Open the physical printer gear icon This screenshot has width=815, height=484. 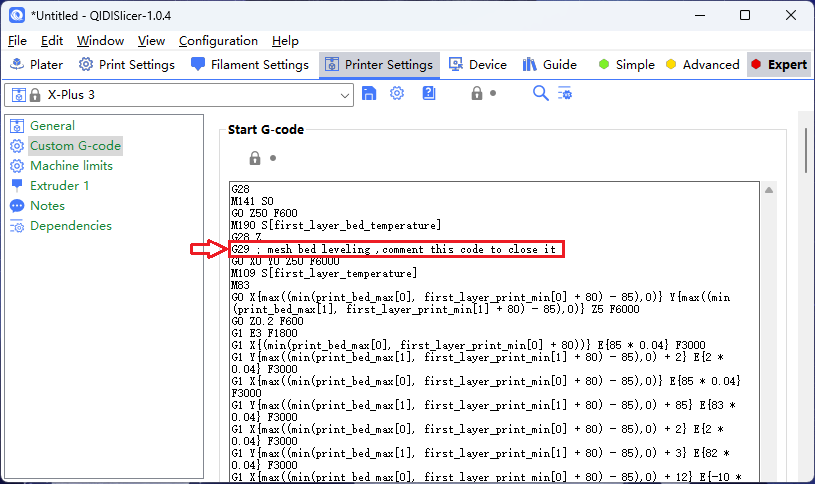click(x=397, y=93)
